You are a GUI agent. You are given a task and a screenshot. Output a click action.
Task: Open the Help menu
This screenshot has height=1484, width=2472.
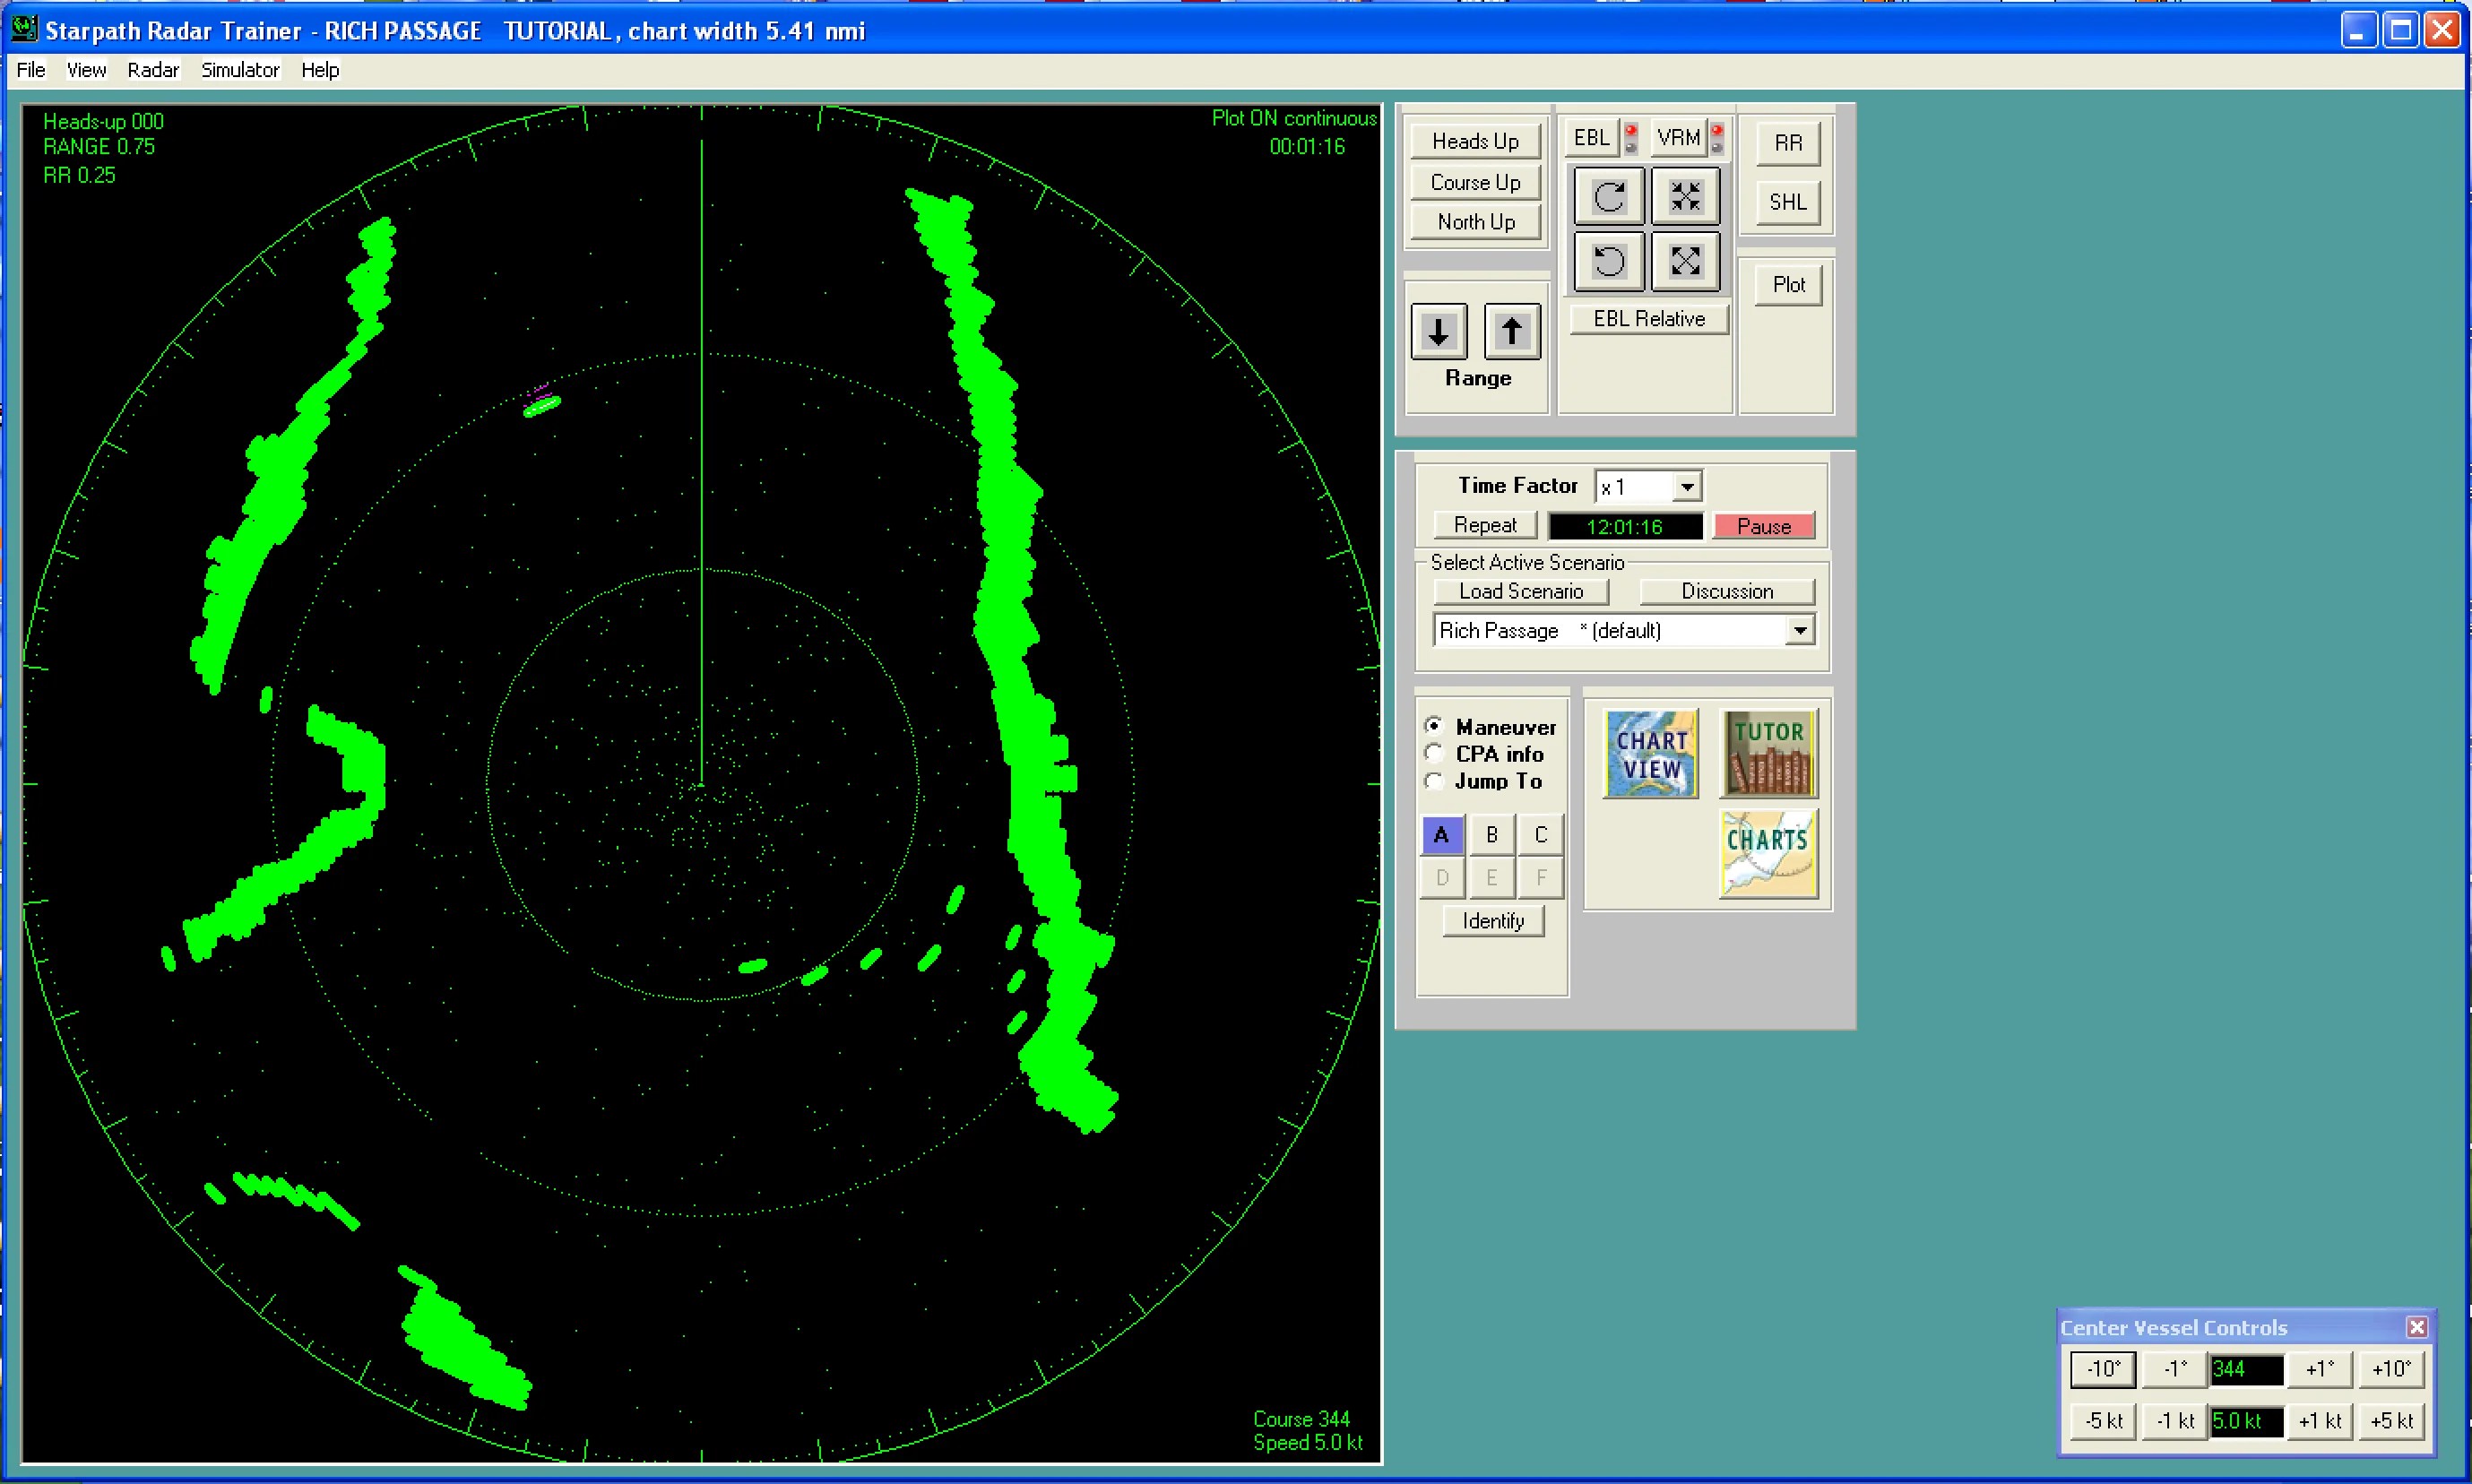pos(320,70)
